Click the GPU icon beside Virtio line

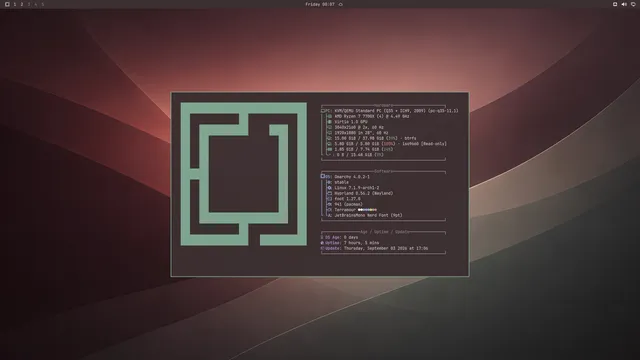[329, 122]
